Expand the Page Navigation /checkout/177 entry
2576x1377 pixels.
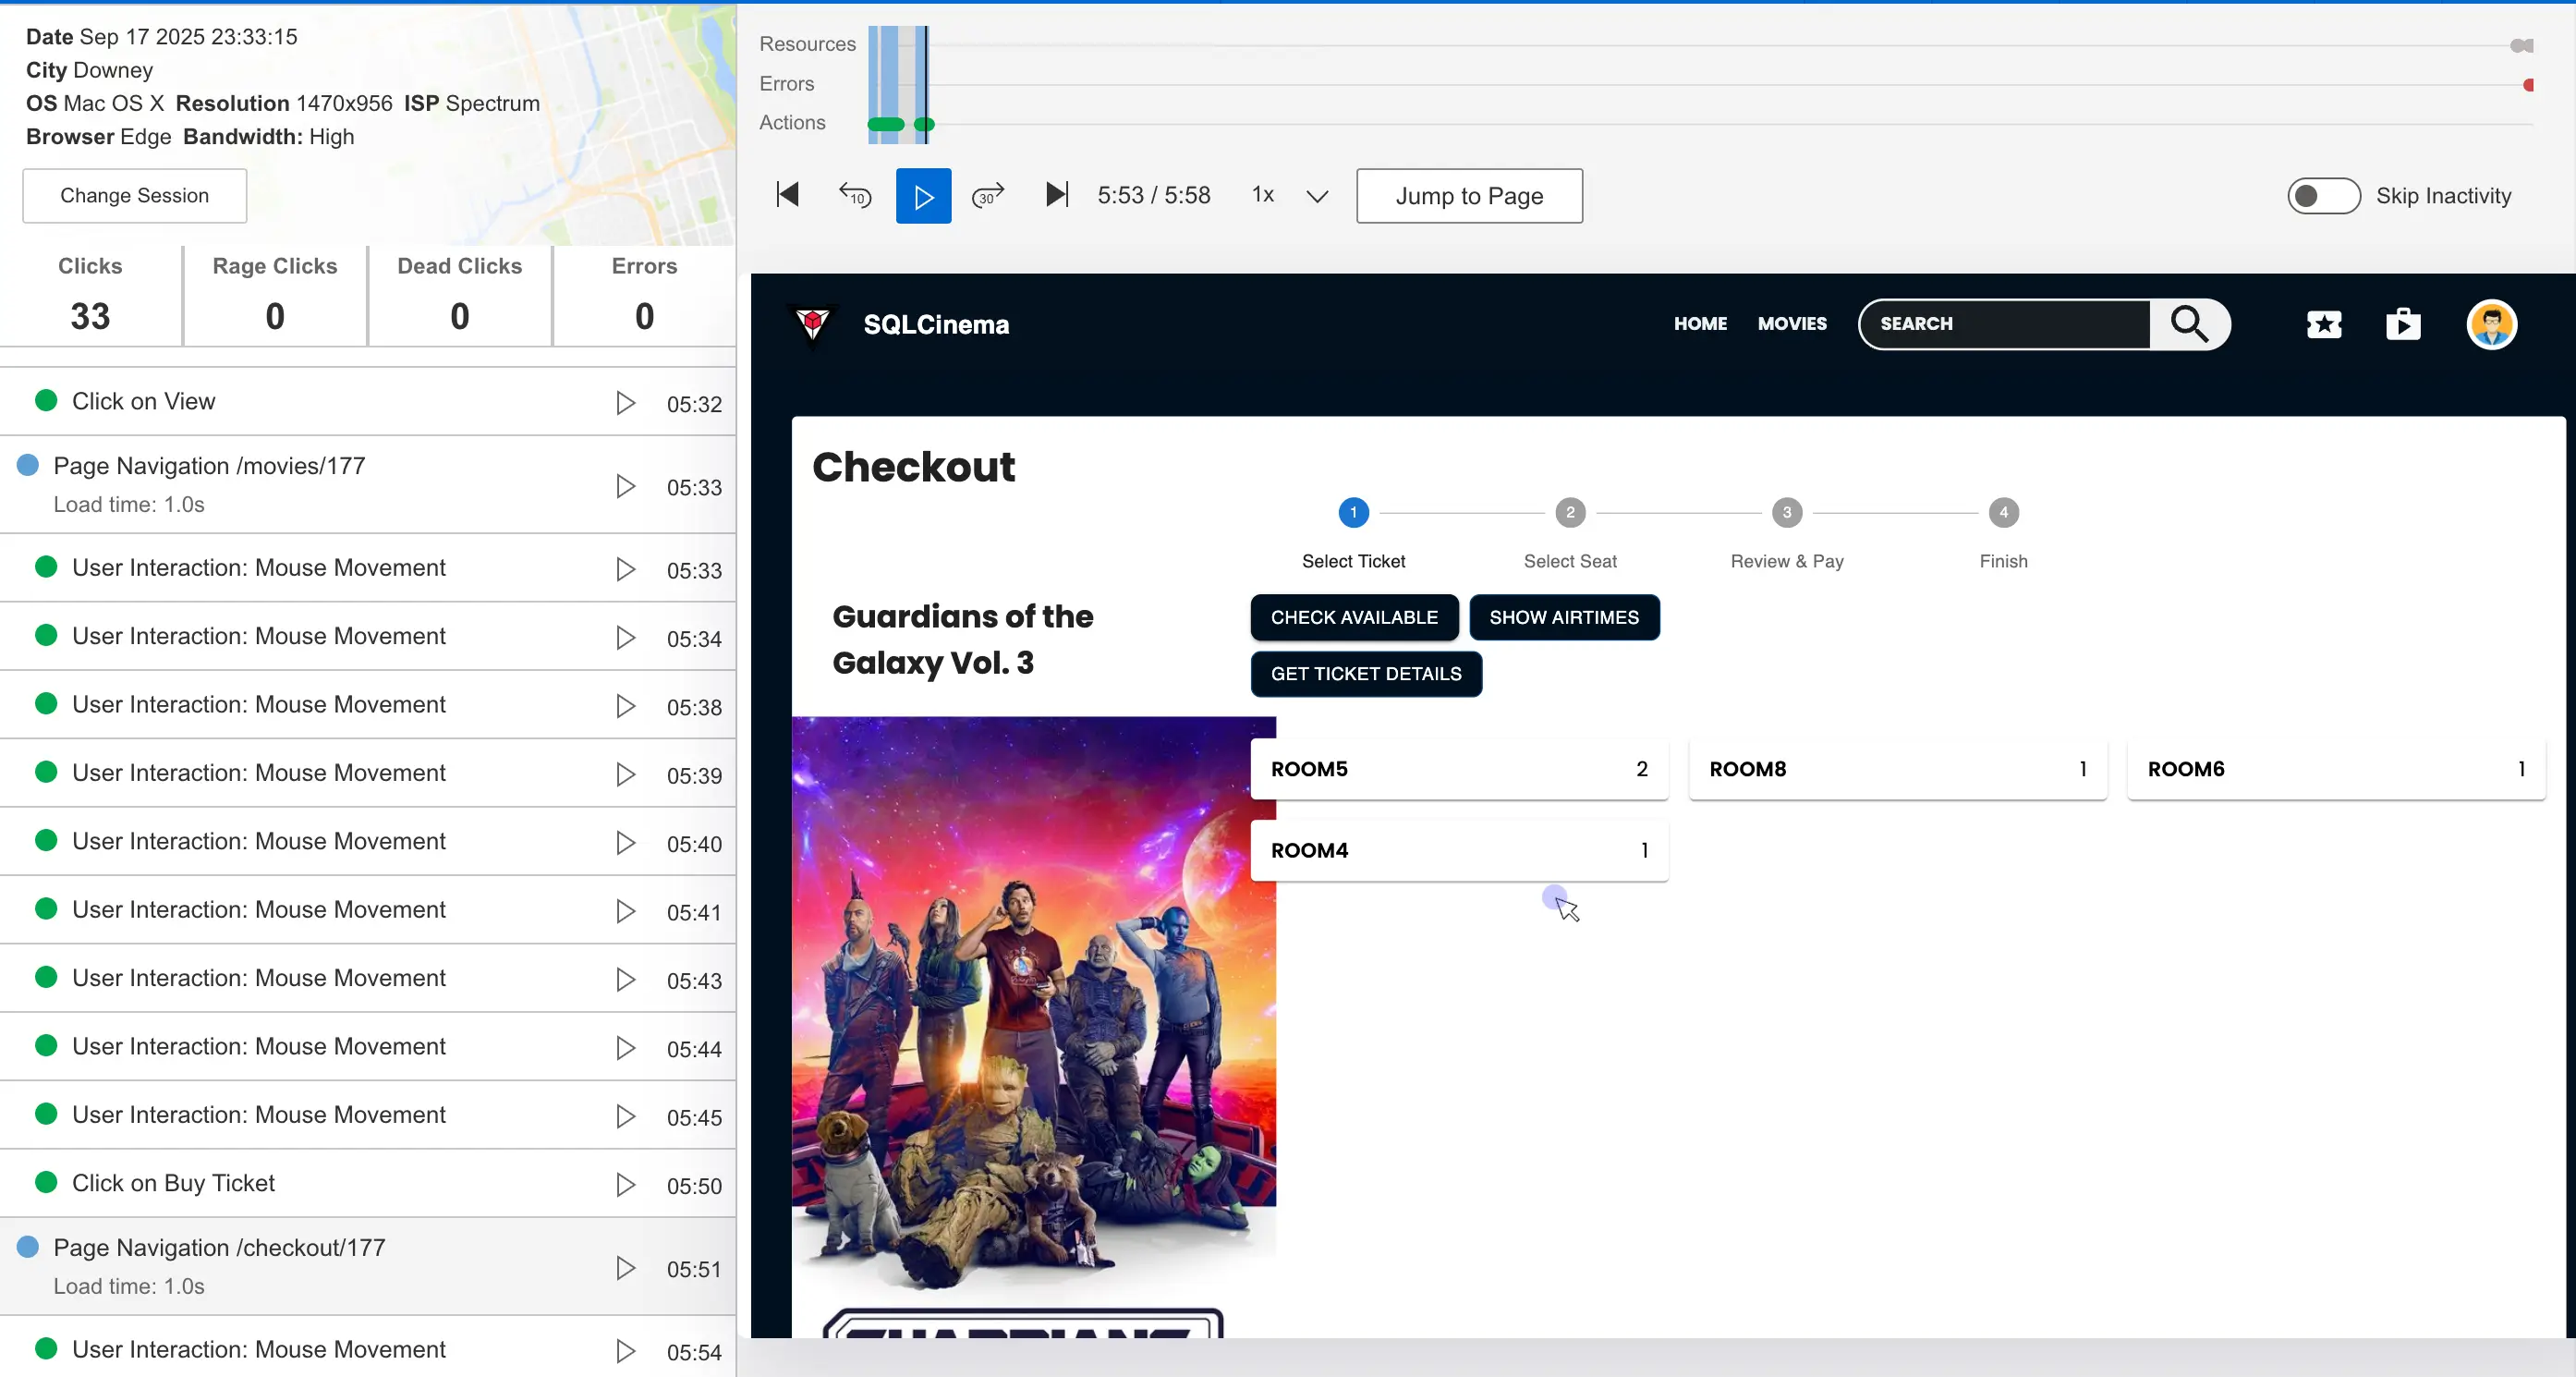(219, 1248)
